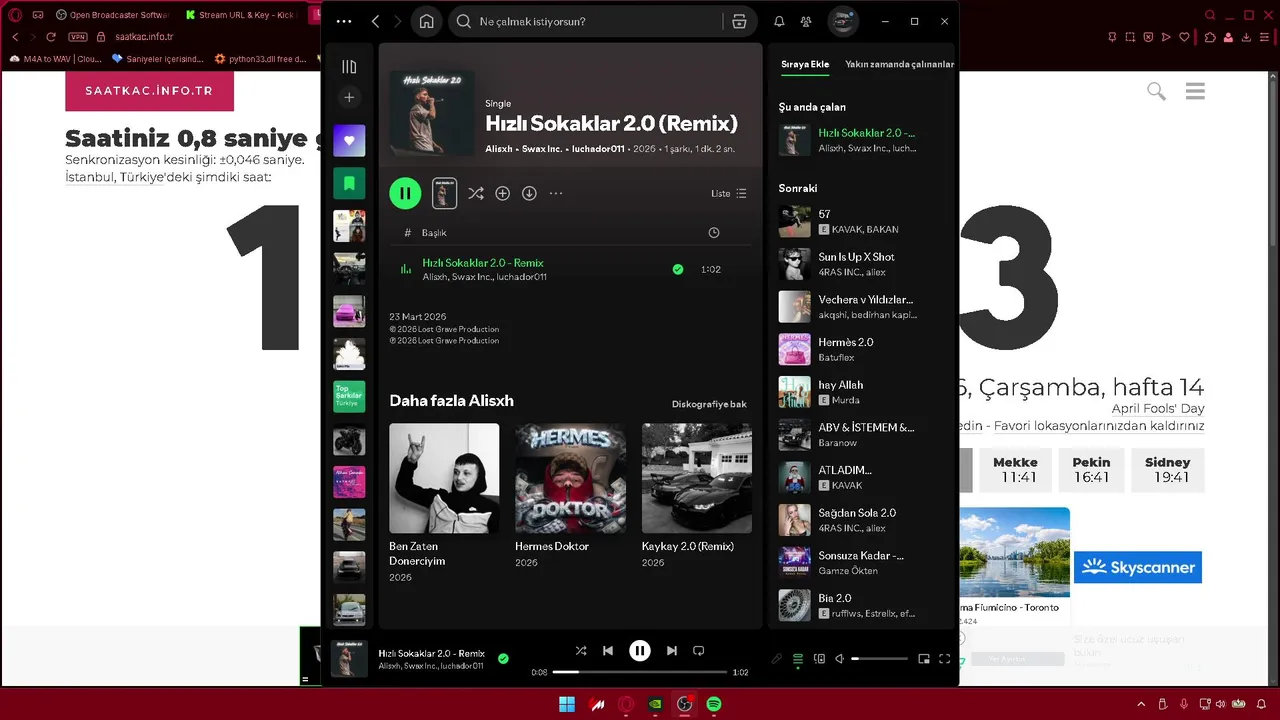
Task: Toggle repeat in player bar
Action: pyautogui.click(x=699, y=651)
